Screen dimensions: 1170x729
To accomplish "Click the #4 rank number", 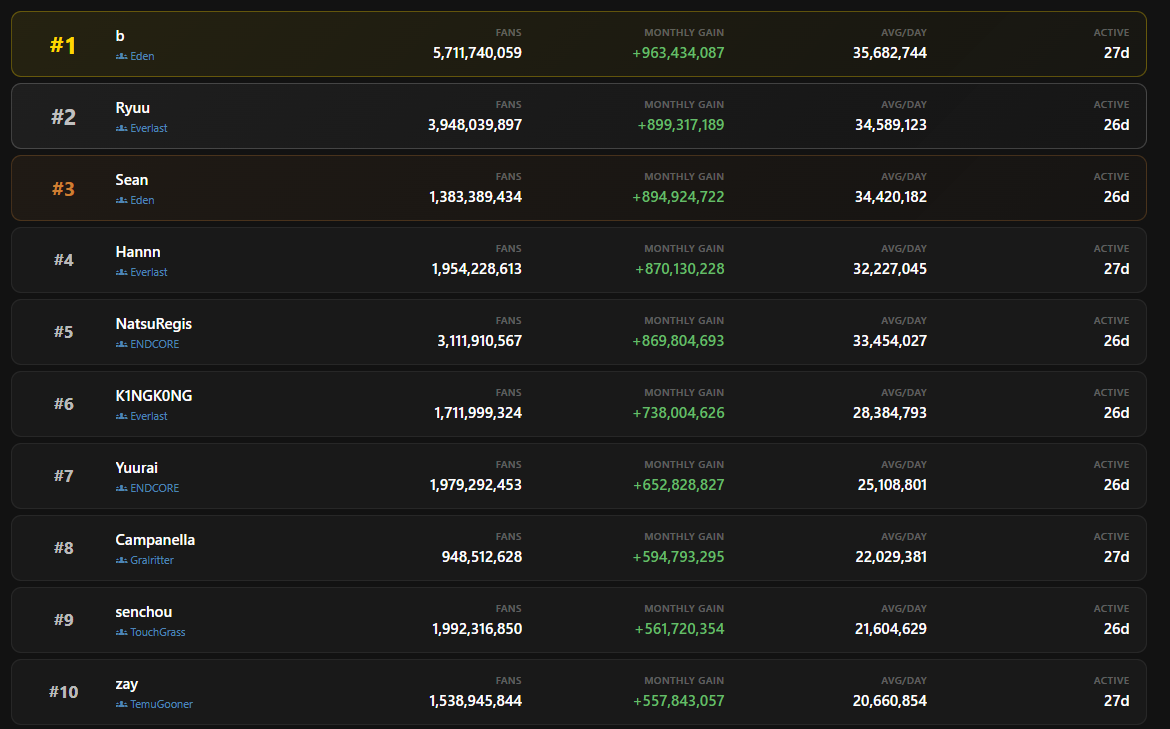I will coord(63,260).
